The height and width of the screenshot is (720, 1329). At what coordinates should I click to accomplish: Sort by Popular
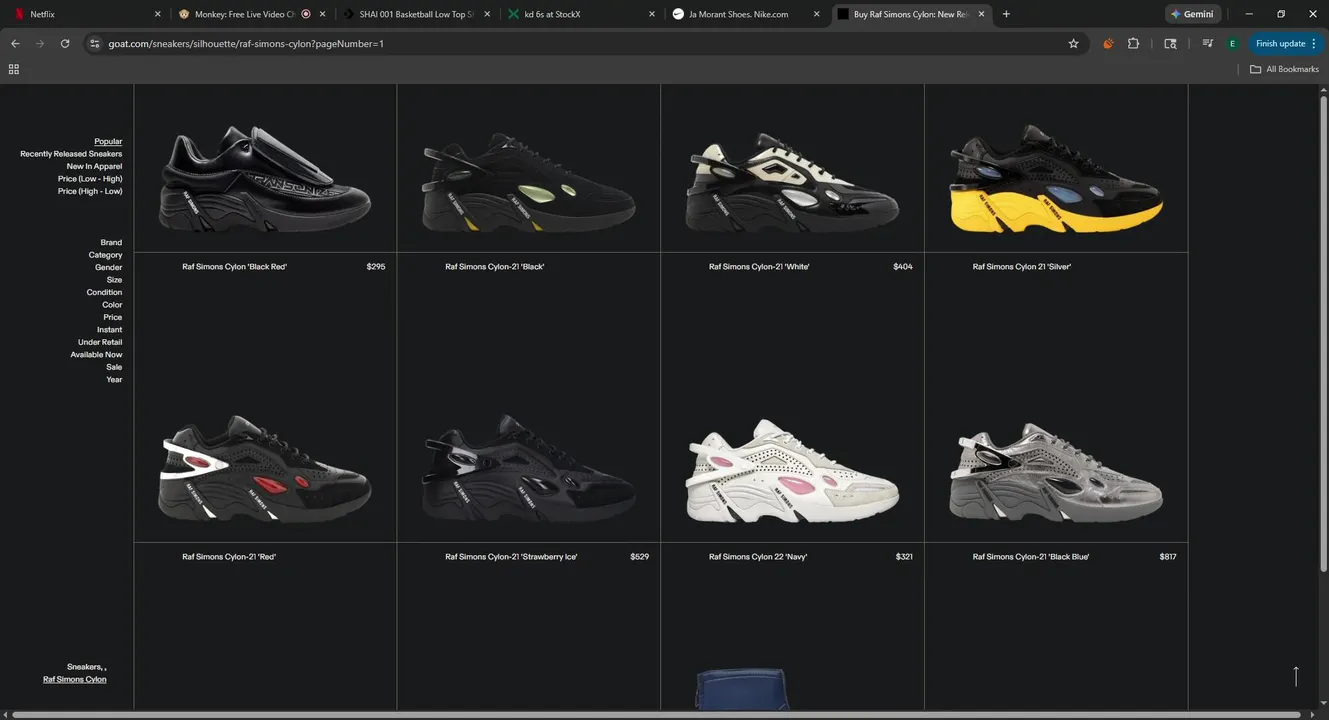108,142
